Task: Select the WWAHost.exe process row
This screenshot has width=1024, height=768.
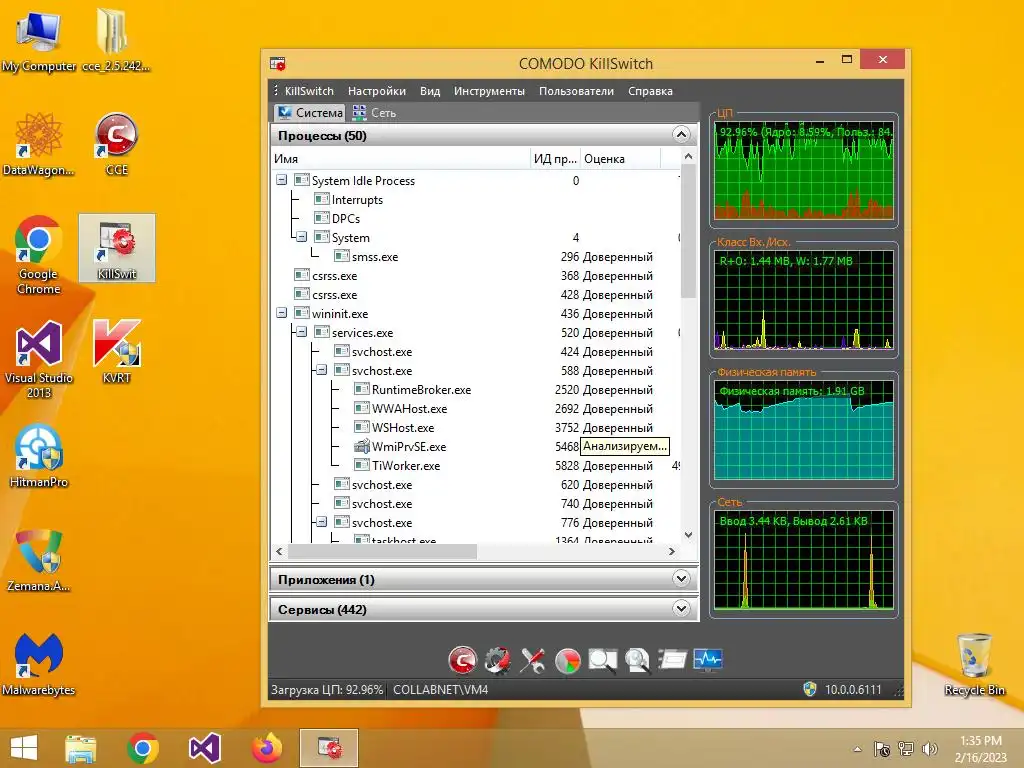Action: [476, 409]
